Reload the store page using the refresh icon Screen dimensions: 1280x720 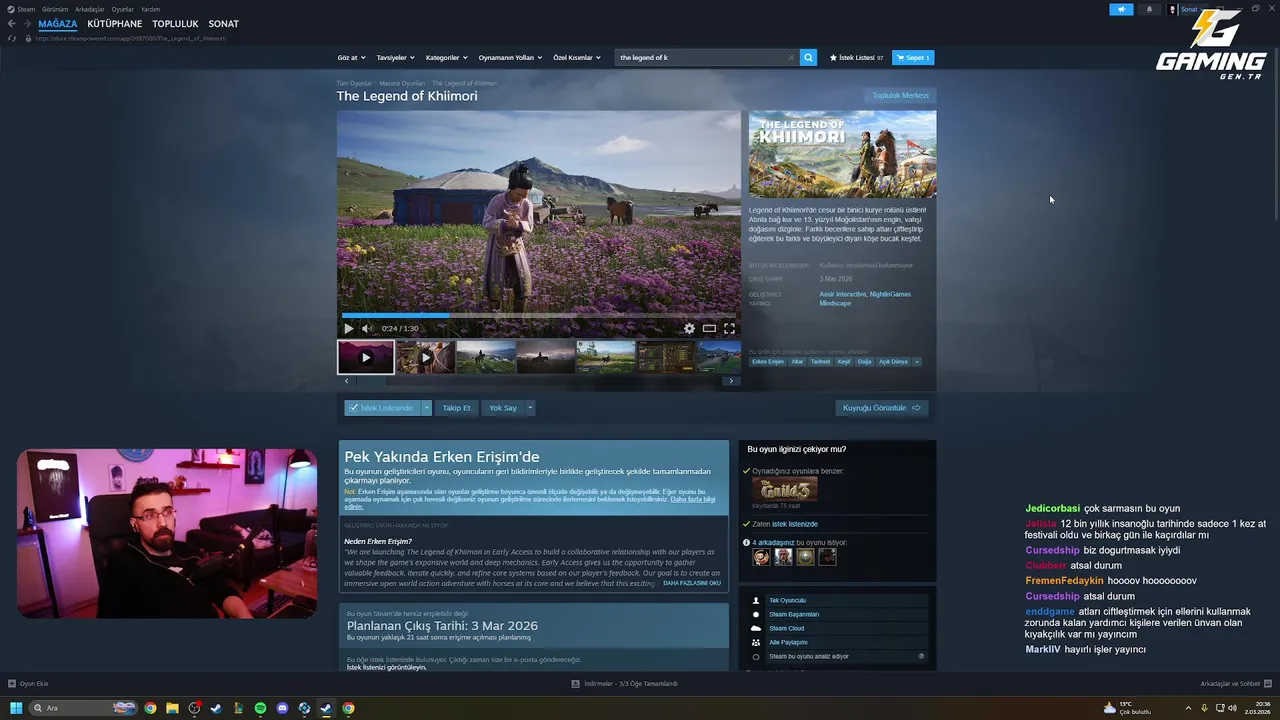coord(12,38)
